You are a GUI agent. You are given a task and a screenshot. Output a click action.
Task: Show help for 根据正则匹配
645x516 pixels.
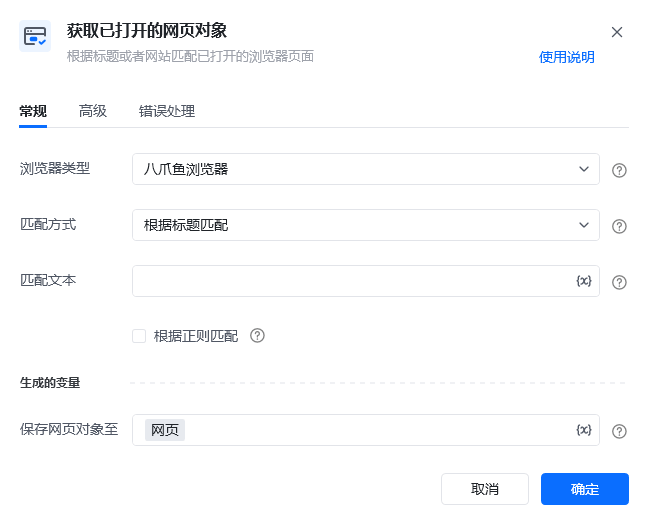[x=258, y=336]
